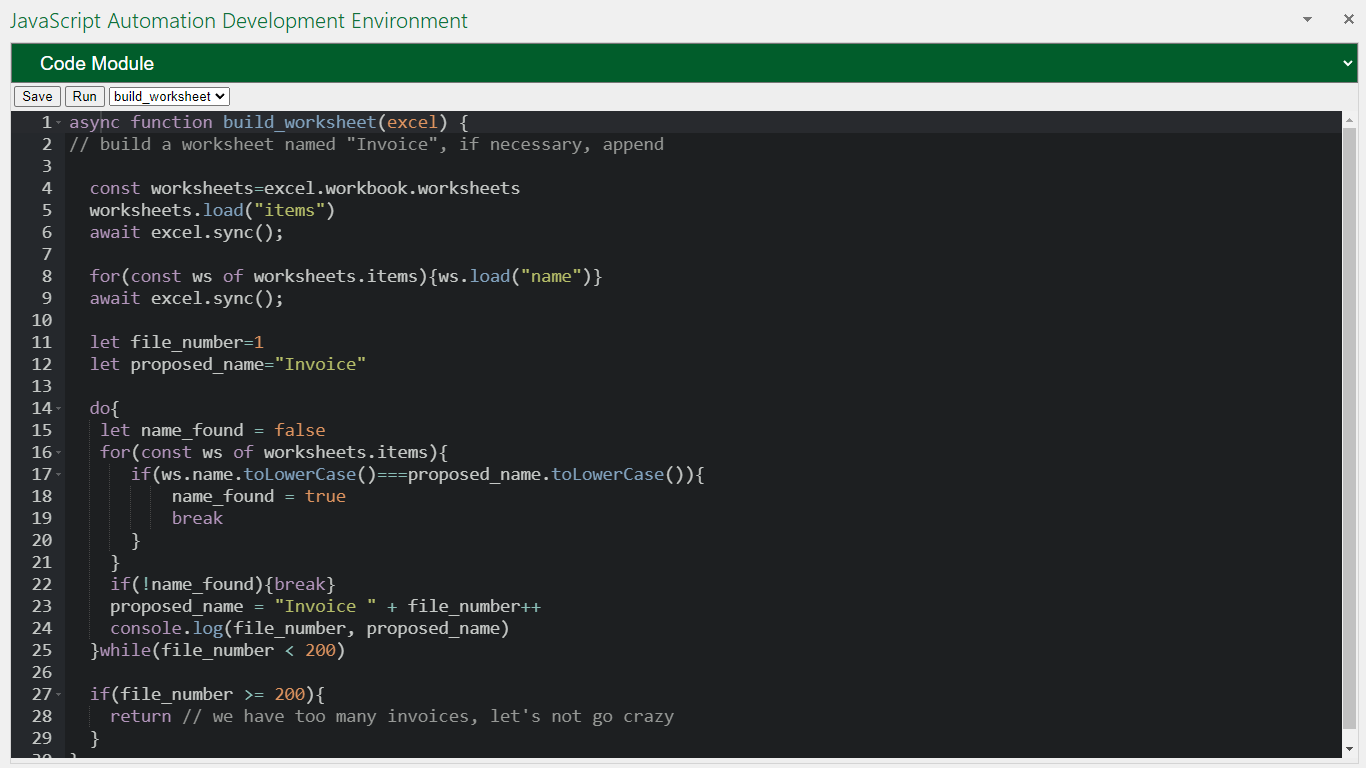Click the Code Module header title
Viewport: 1366px width, 768px height.
pos(97,63)
